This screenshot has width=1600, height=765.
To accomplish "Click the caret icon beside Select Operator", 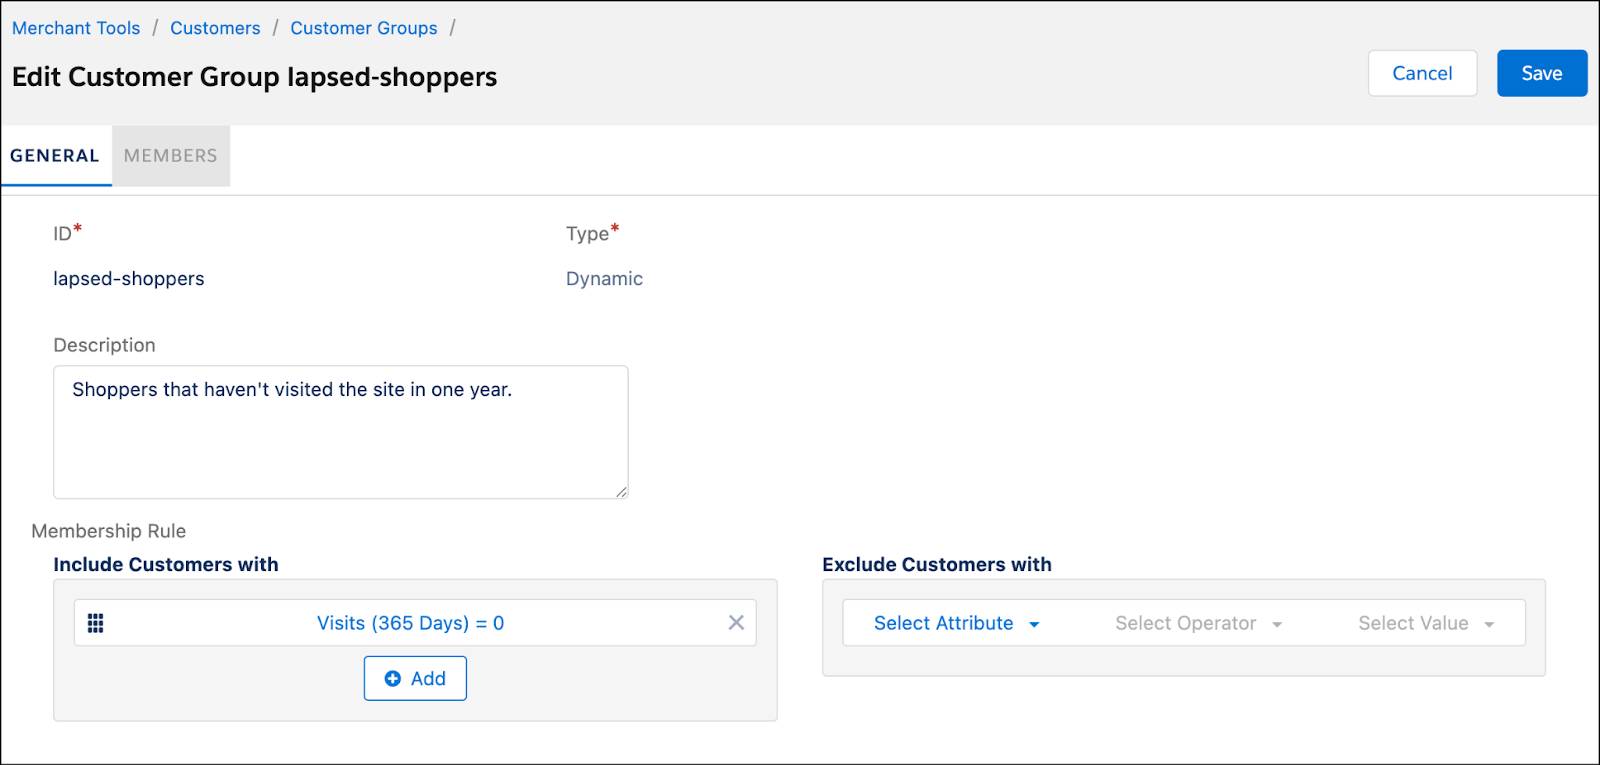I will (1277, 623).
